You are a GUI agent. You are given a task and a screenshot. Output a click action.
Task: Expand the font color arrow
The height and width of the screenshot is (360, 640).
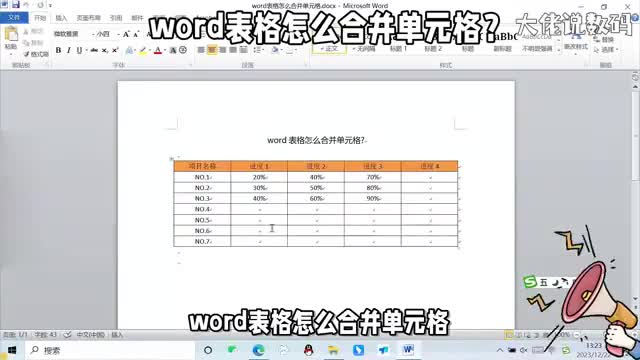point(165,50)
